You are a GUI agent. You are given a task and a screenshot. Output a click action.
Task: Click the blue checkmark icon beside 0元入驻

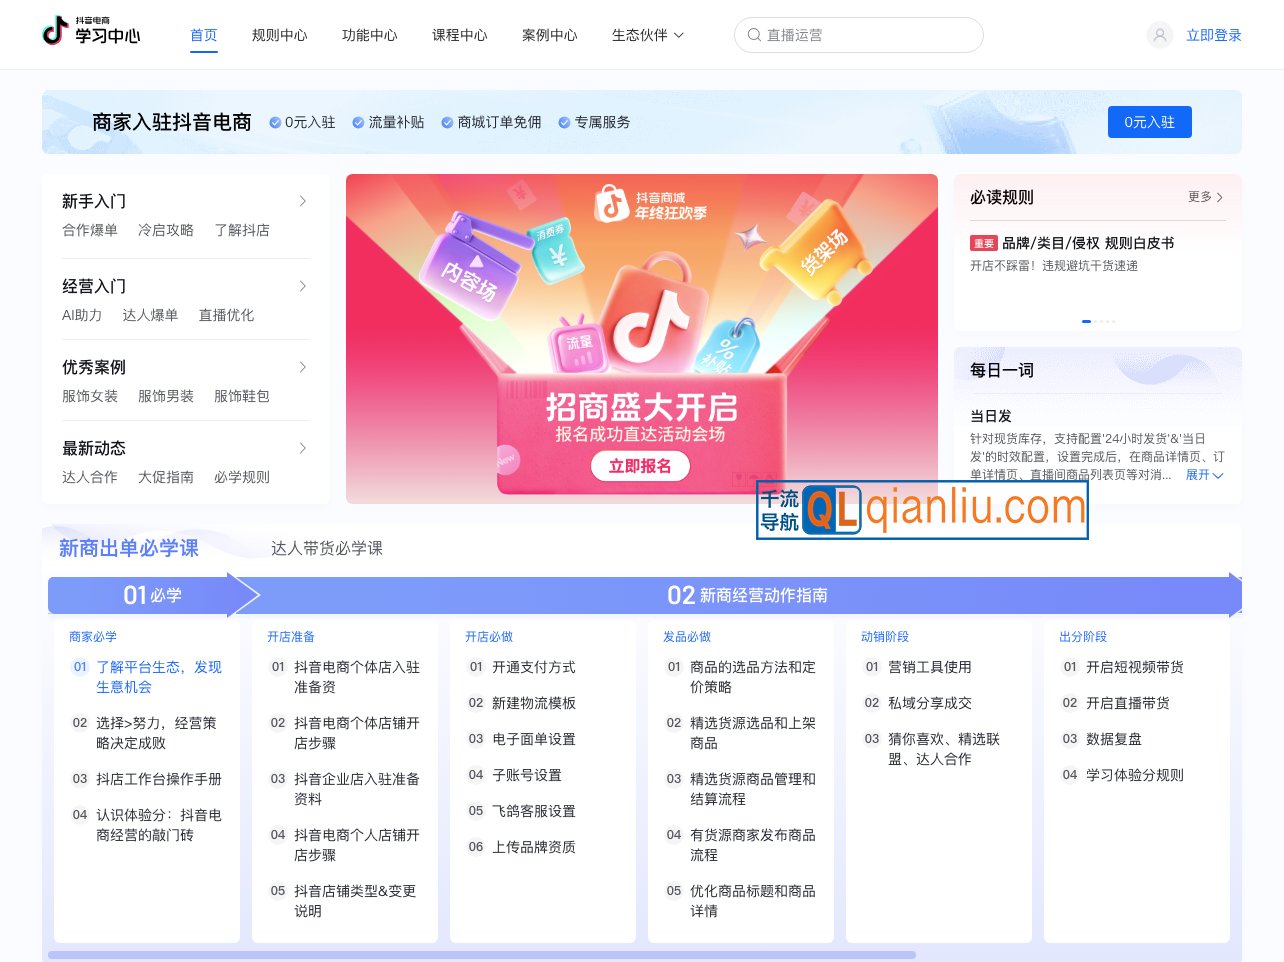pyautogui.click(x=274, y=122)
